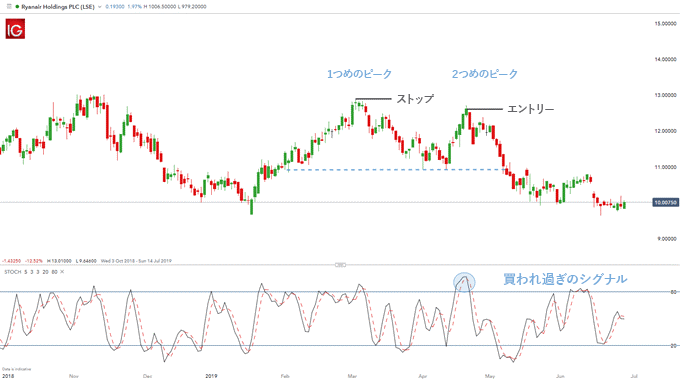Click the ストップ stop level marker line

373,99
